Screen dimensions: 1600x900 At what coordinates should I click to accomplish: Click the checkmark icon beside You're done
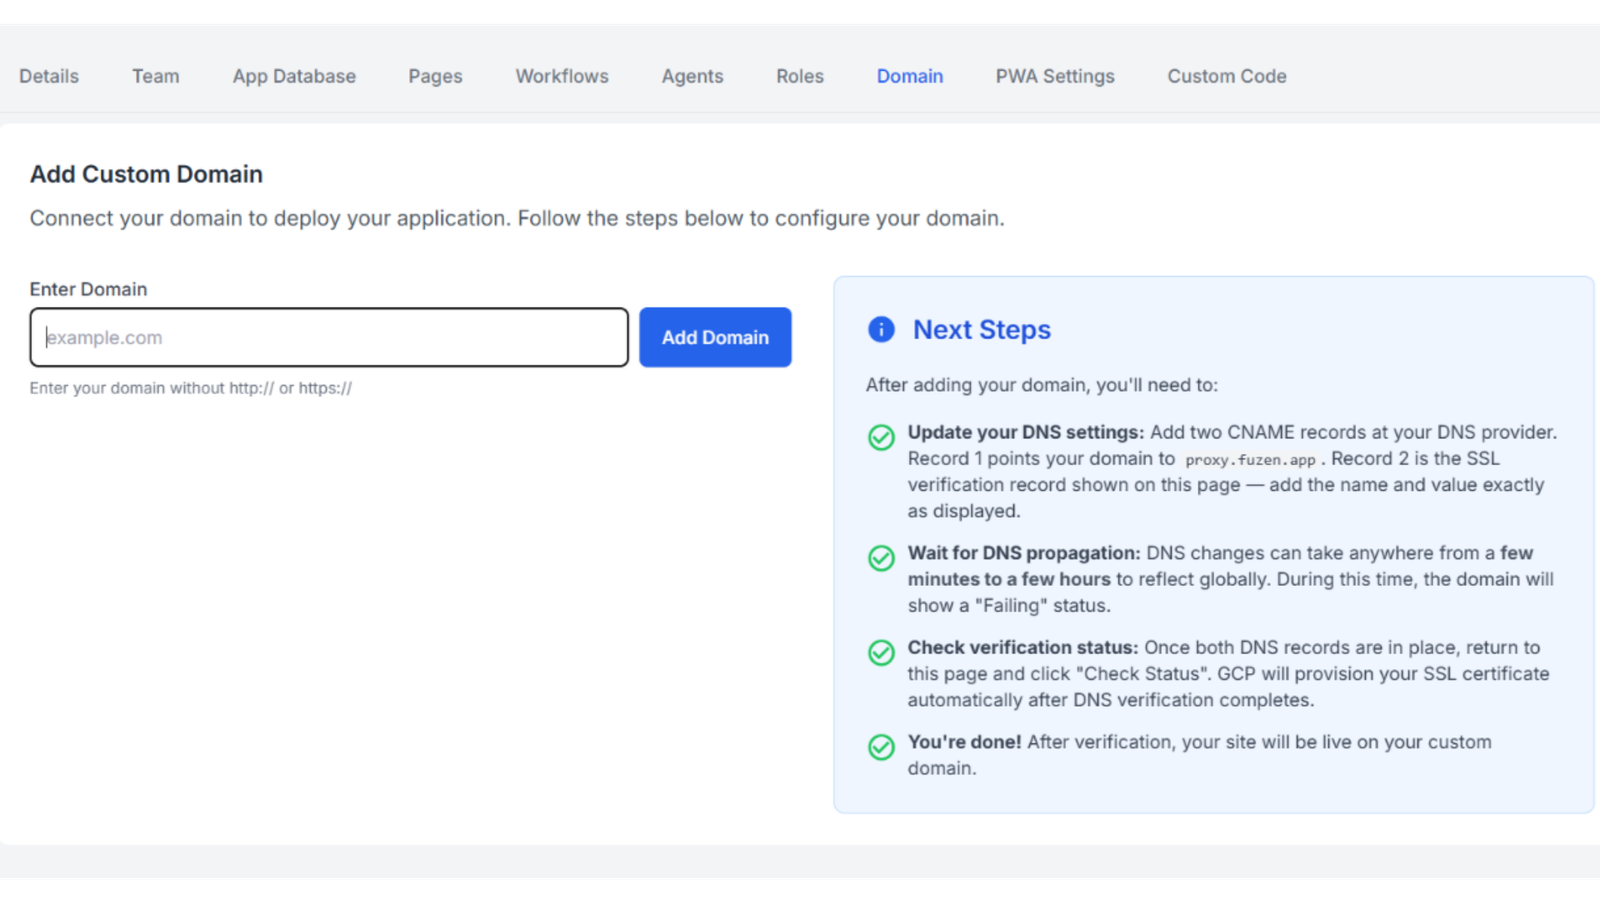(x=881, y=747)
